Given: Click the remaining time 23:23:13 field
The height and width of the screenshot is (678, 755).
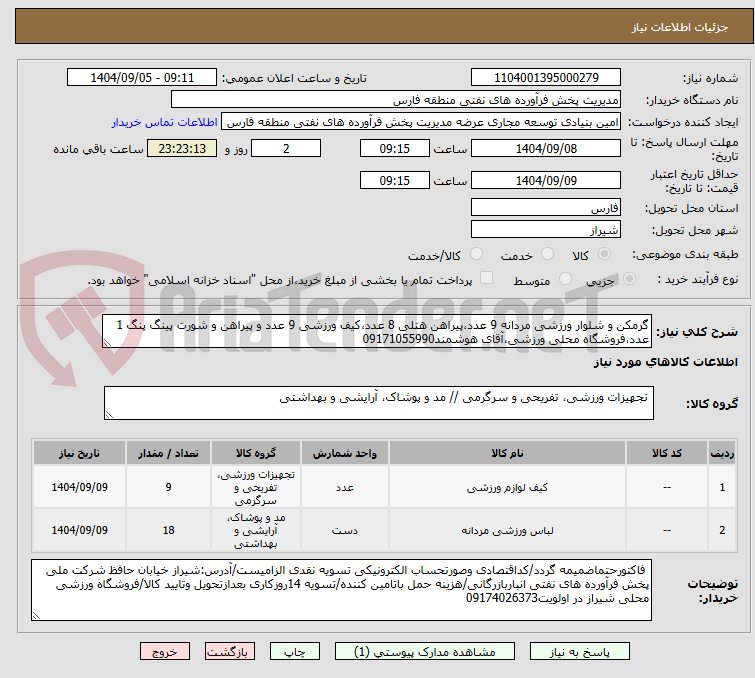Looking at the screenshot, I should pos(182,148).
